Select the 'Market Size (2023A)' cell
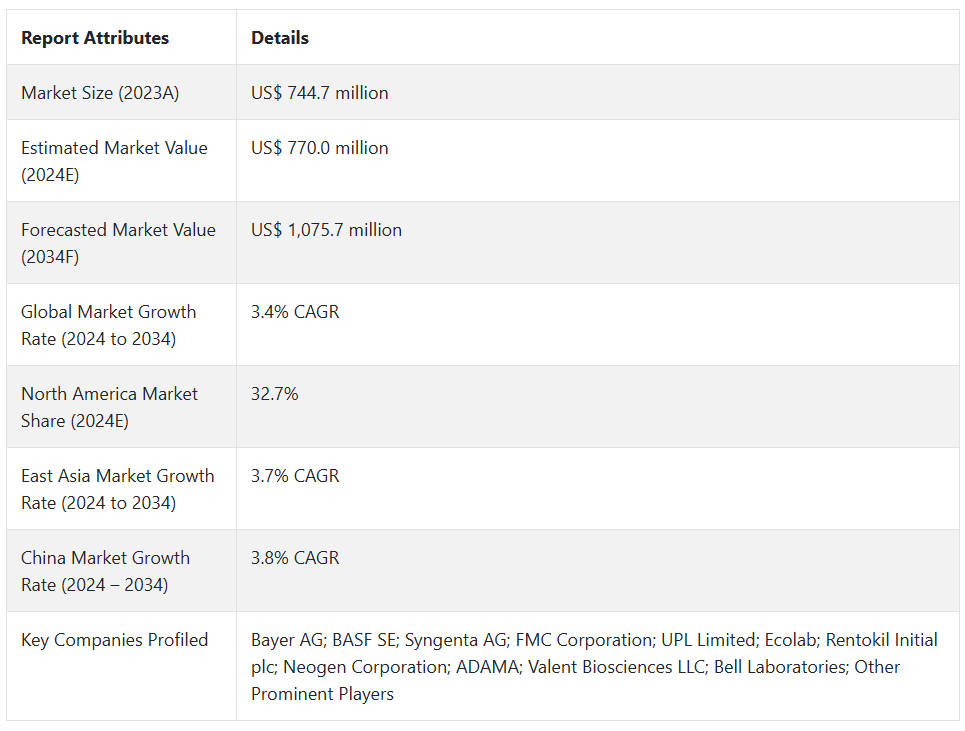Screen dimensions: 965x731 (x=100, y=93)
